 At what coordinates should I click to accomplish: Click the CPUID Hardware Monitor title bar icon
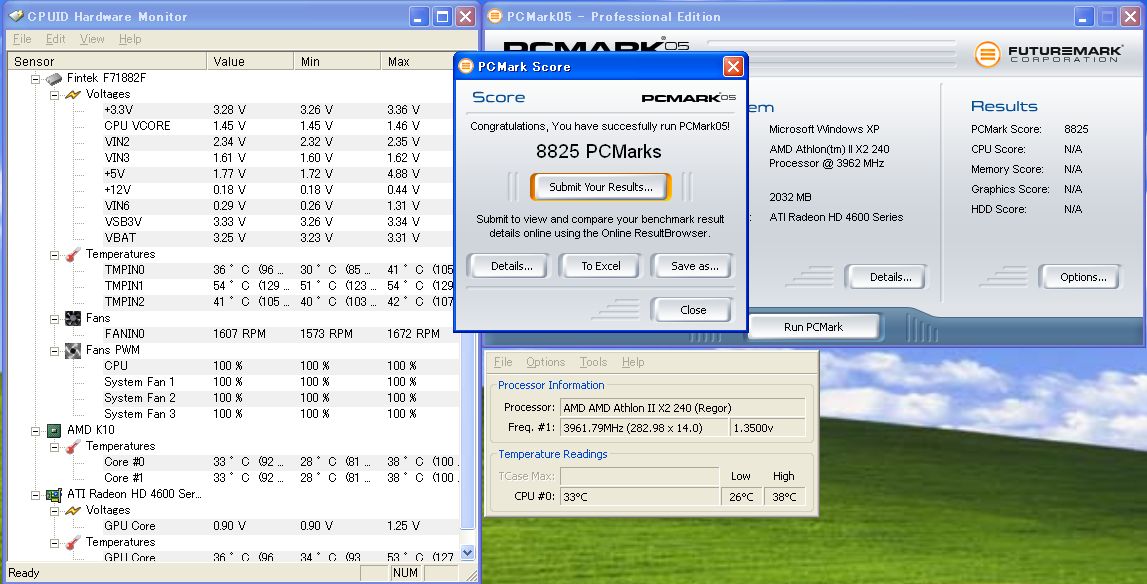tap(15, 16)
